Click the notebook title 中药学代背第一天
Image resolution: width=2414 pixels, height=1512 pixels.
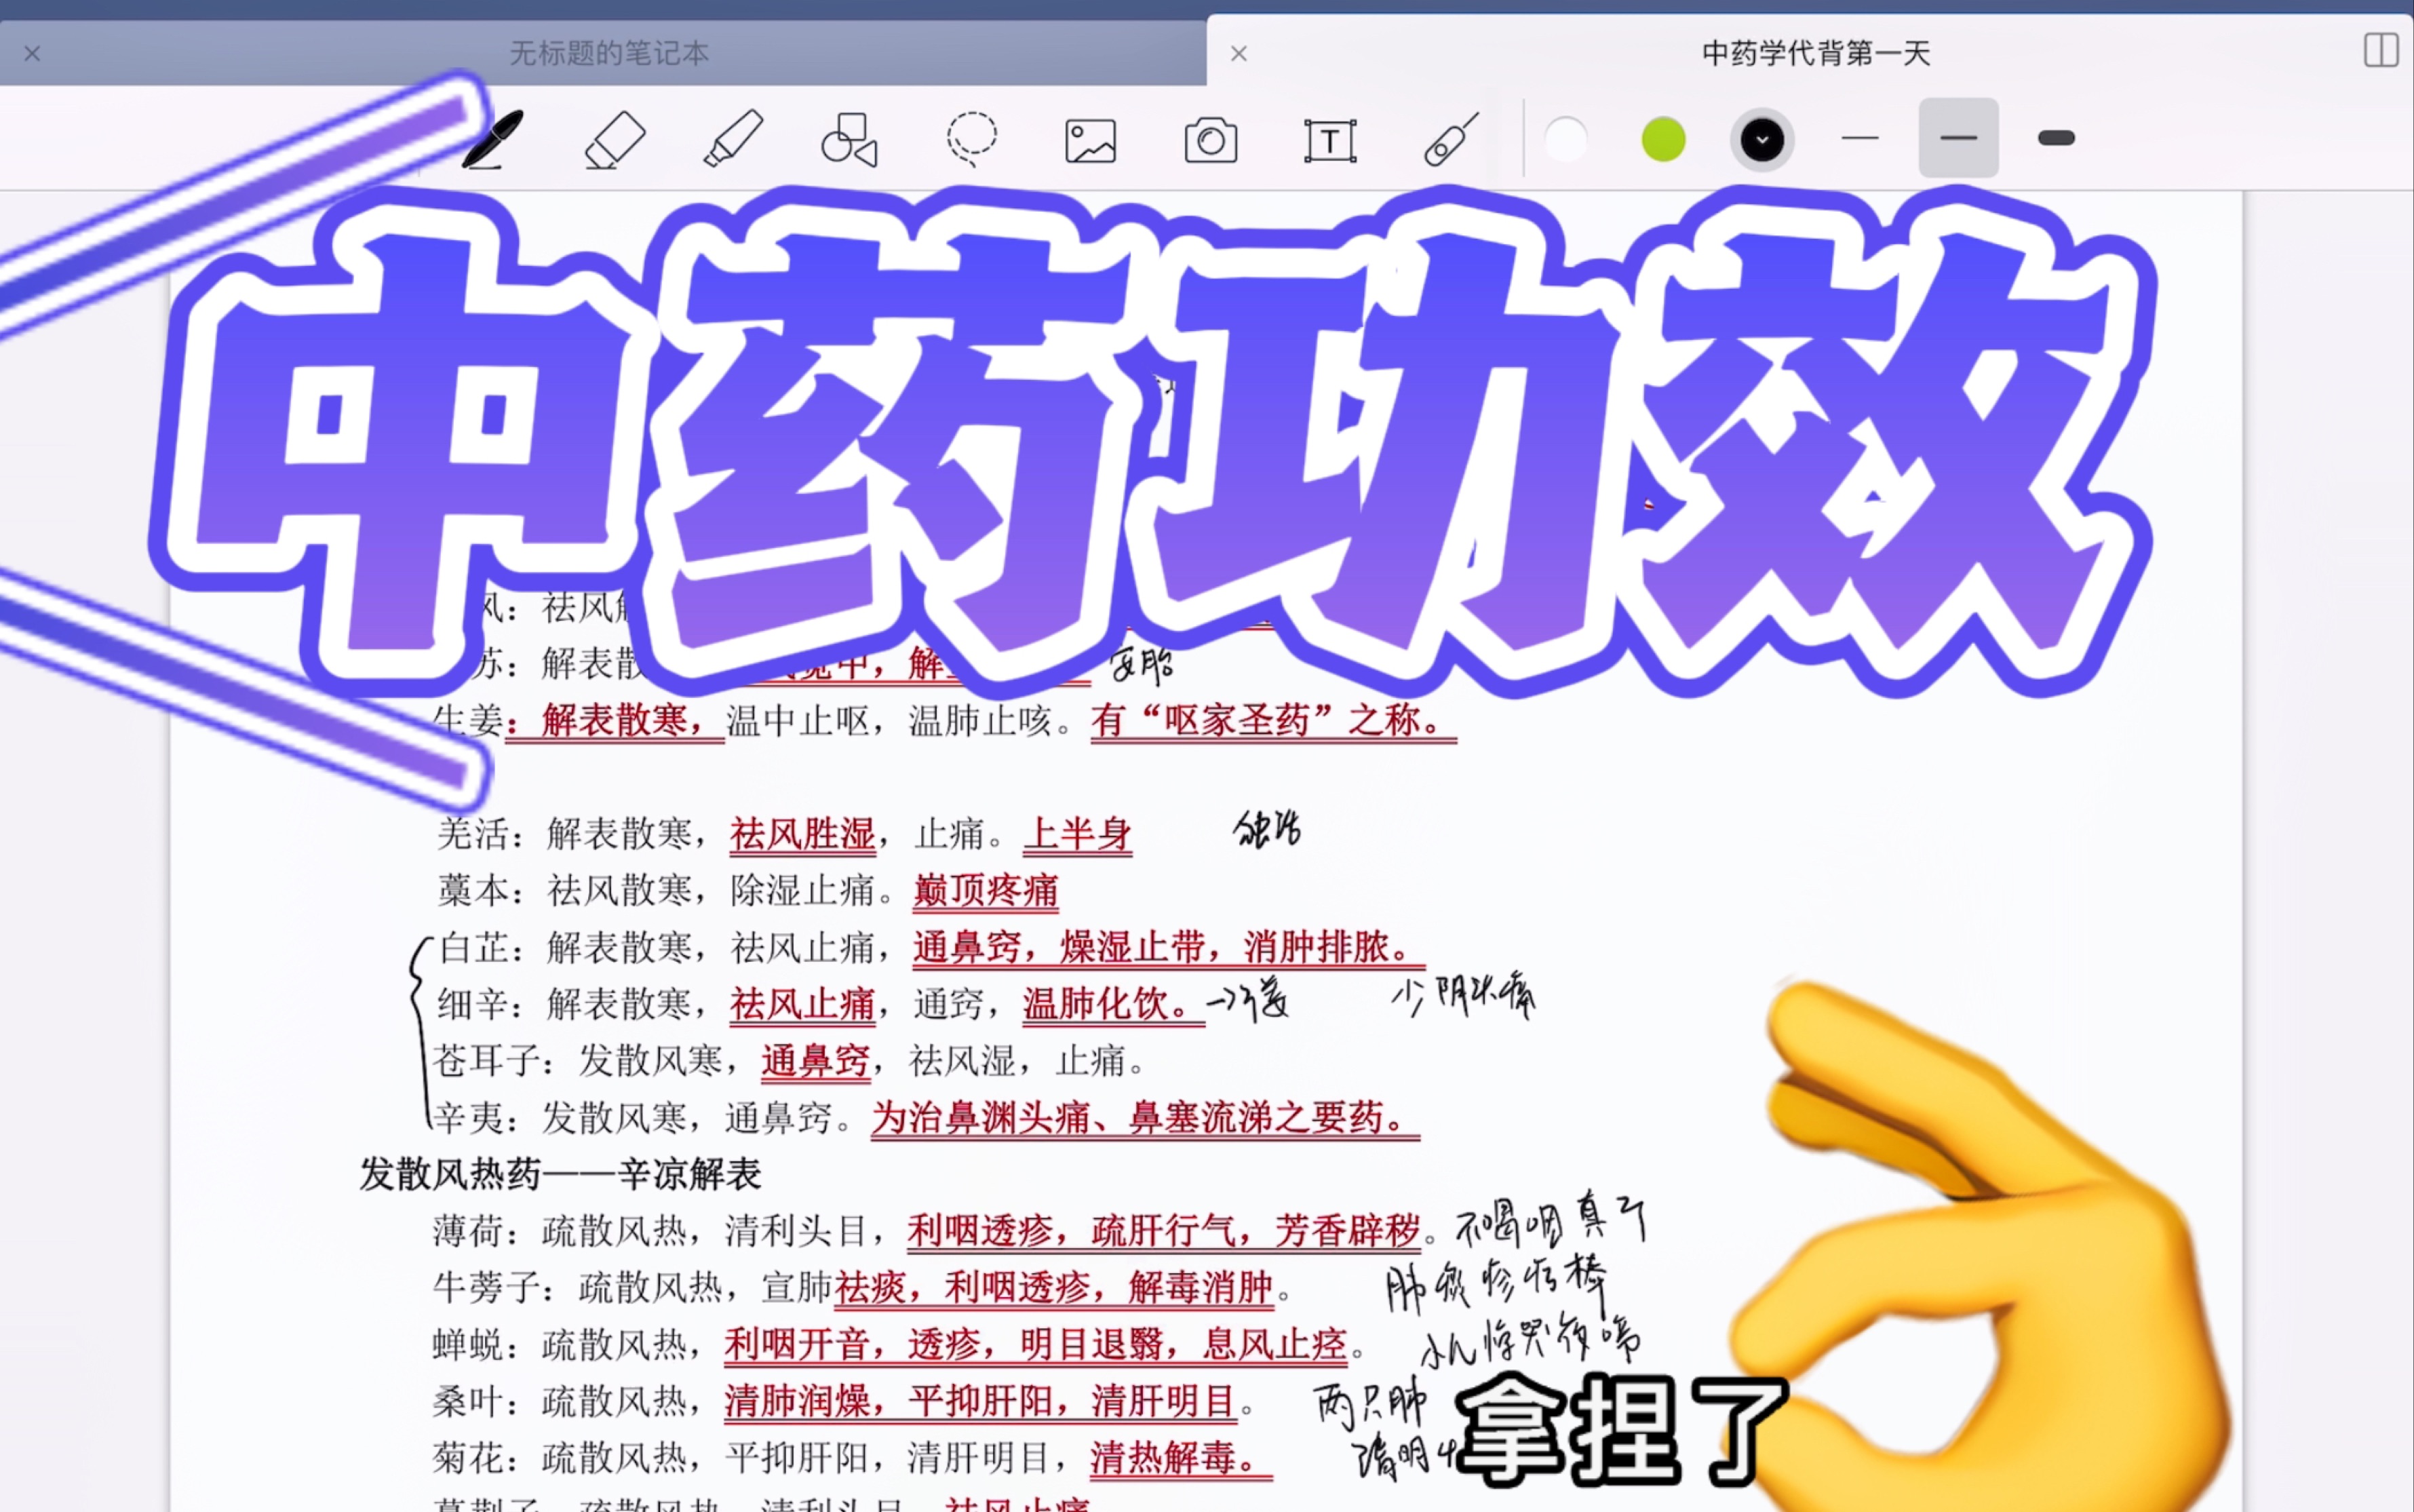(x=1816, y=53)
